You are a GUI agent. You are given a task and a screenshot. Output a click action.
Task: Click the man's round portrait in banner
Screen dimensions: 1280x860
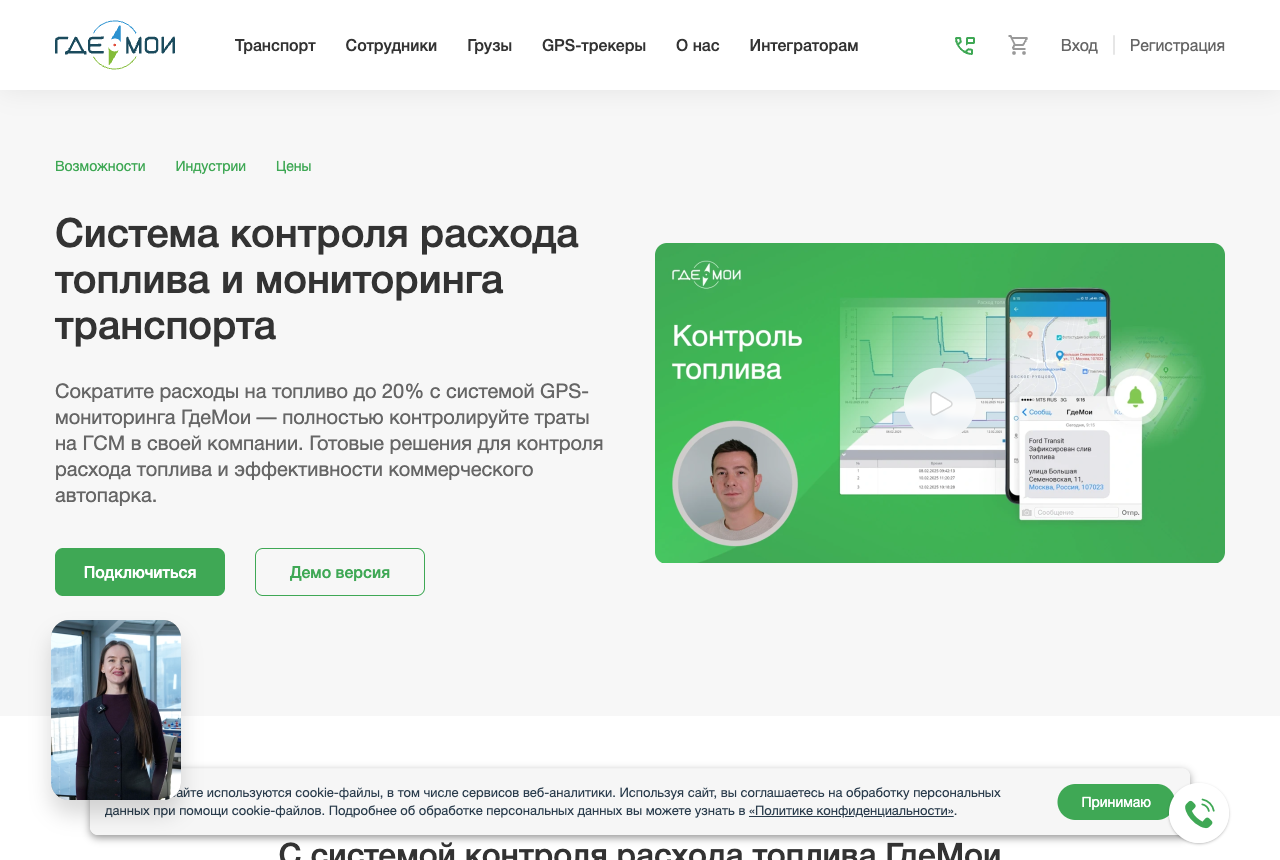point(735,483)
